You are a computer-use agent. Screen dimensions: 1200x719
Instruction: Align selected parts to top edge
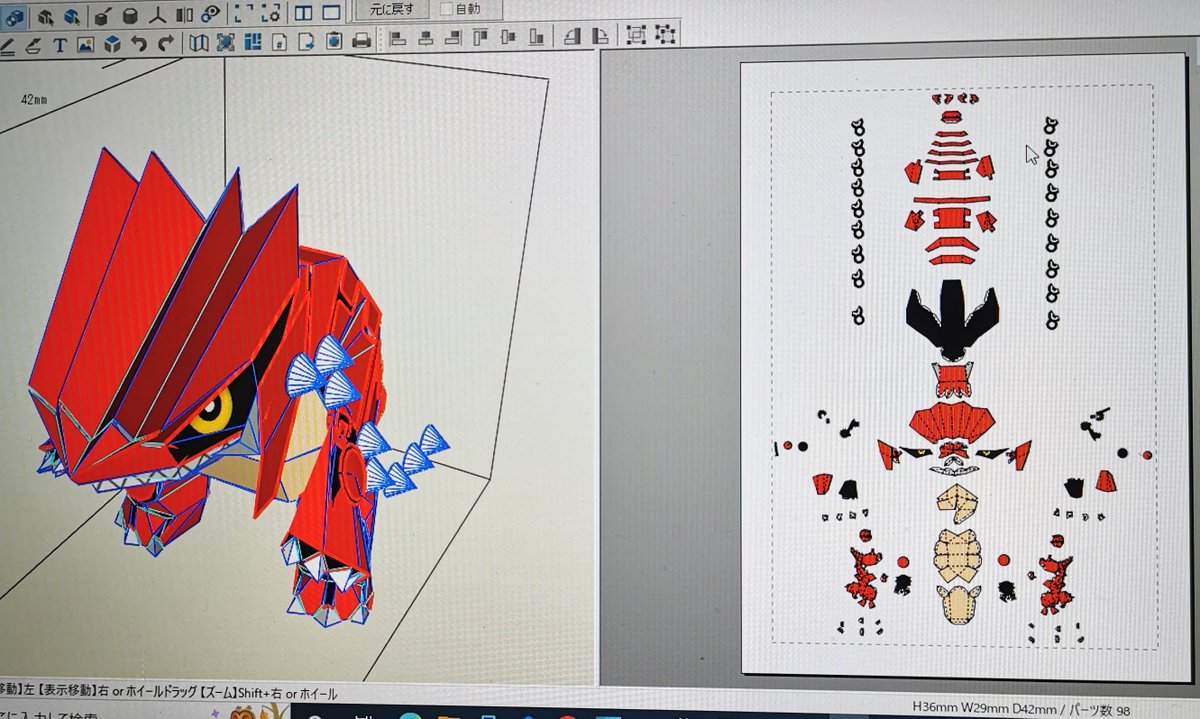point(481,38)
